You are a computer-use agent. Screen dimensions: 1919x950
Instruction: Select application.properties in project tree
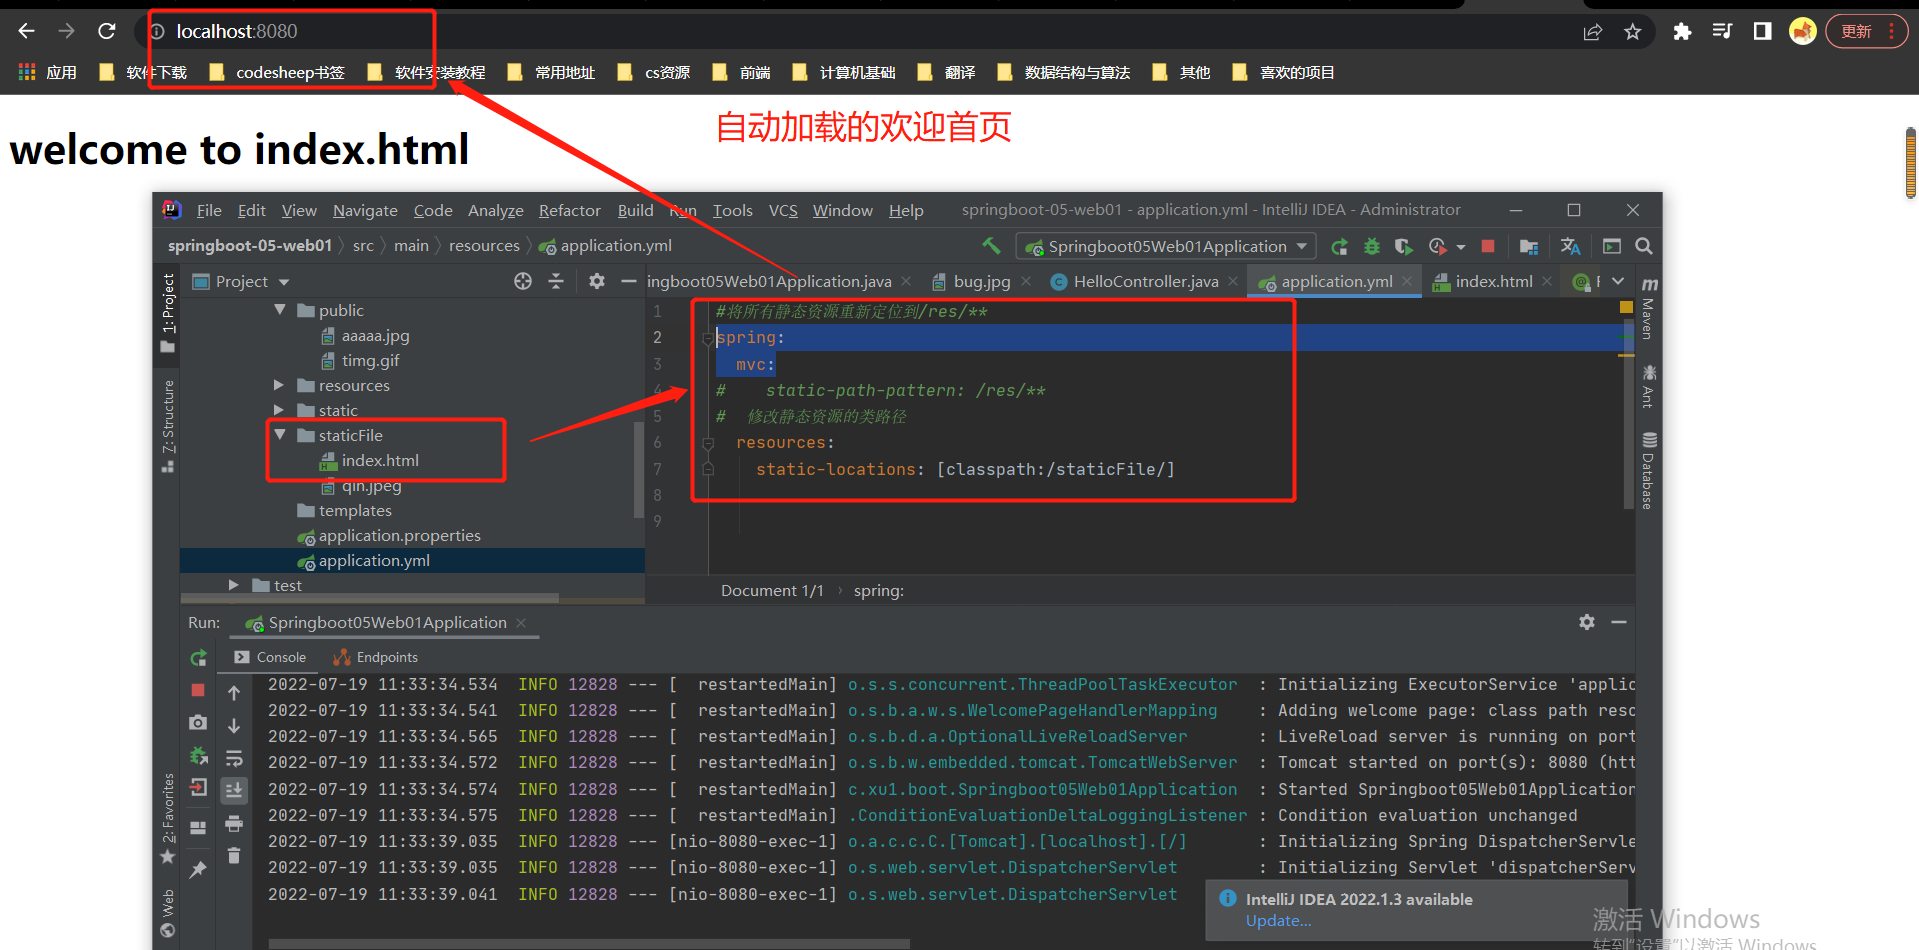[389, 536]
